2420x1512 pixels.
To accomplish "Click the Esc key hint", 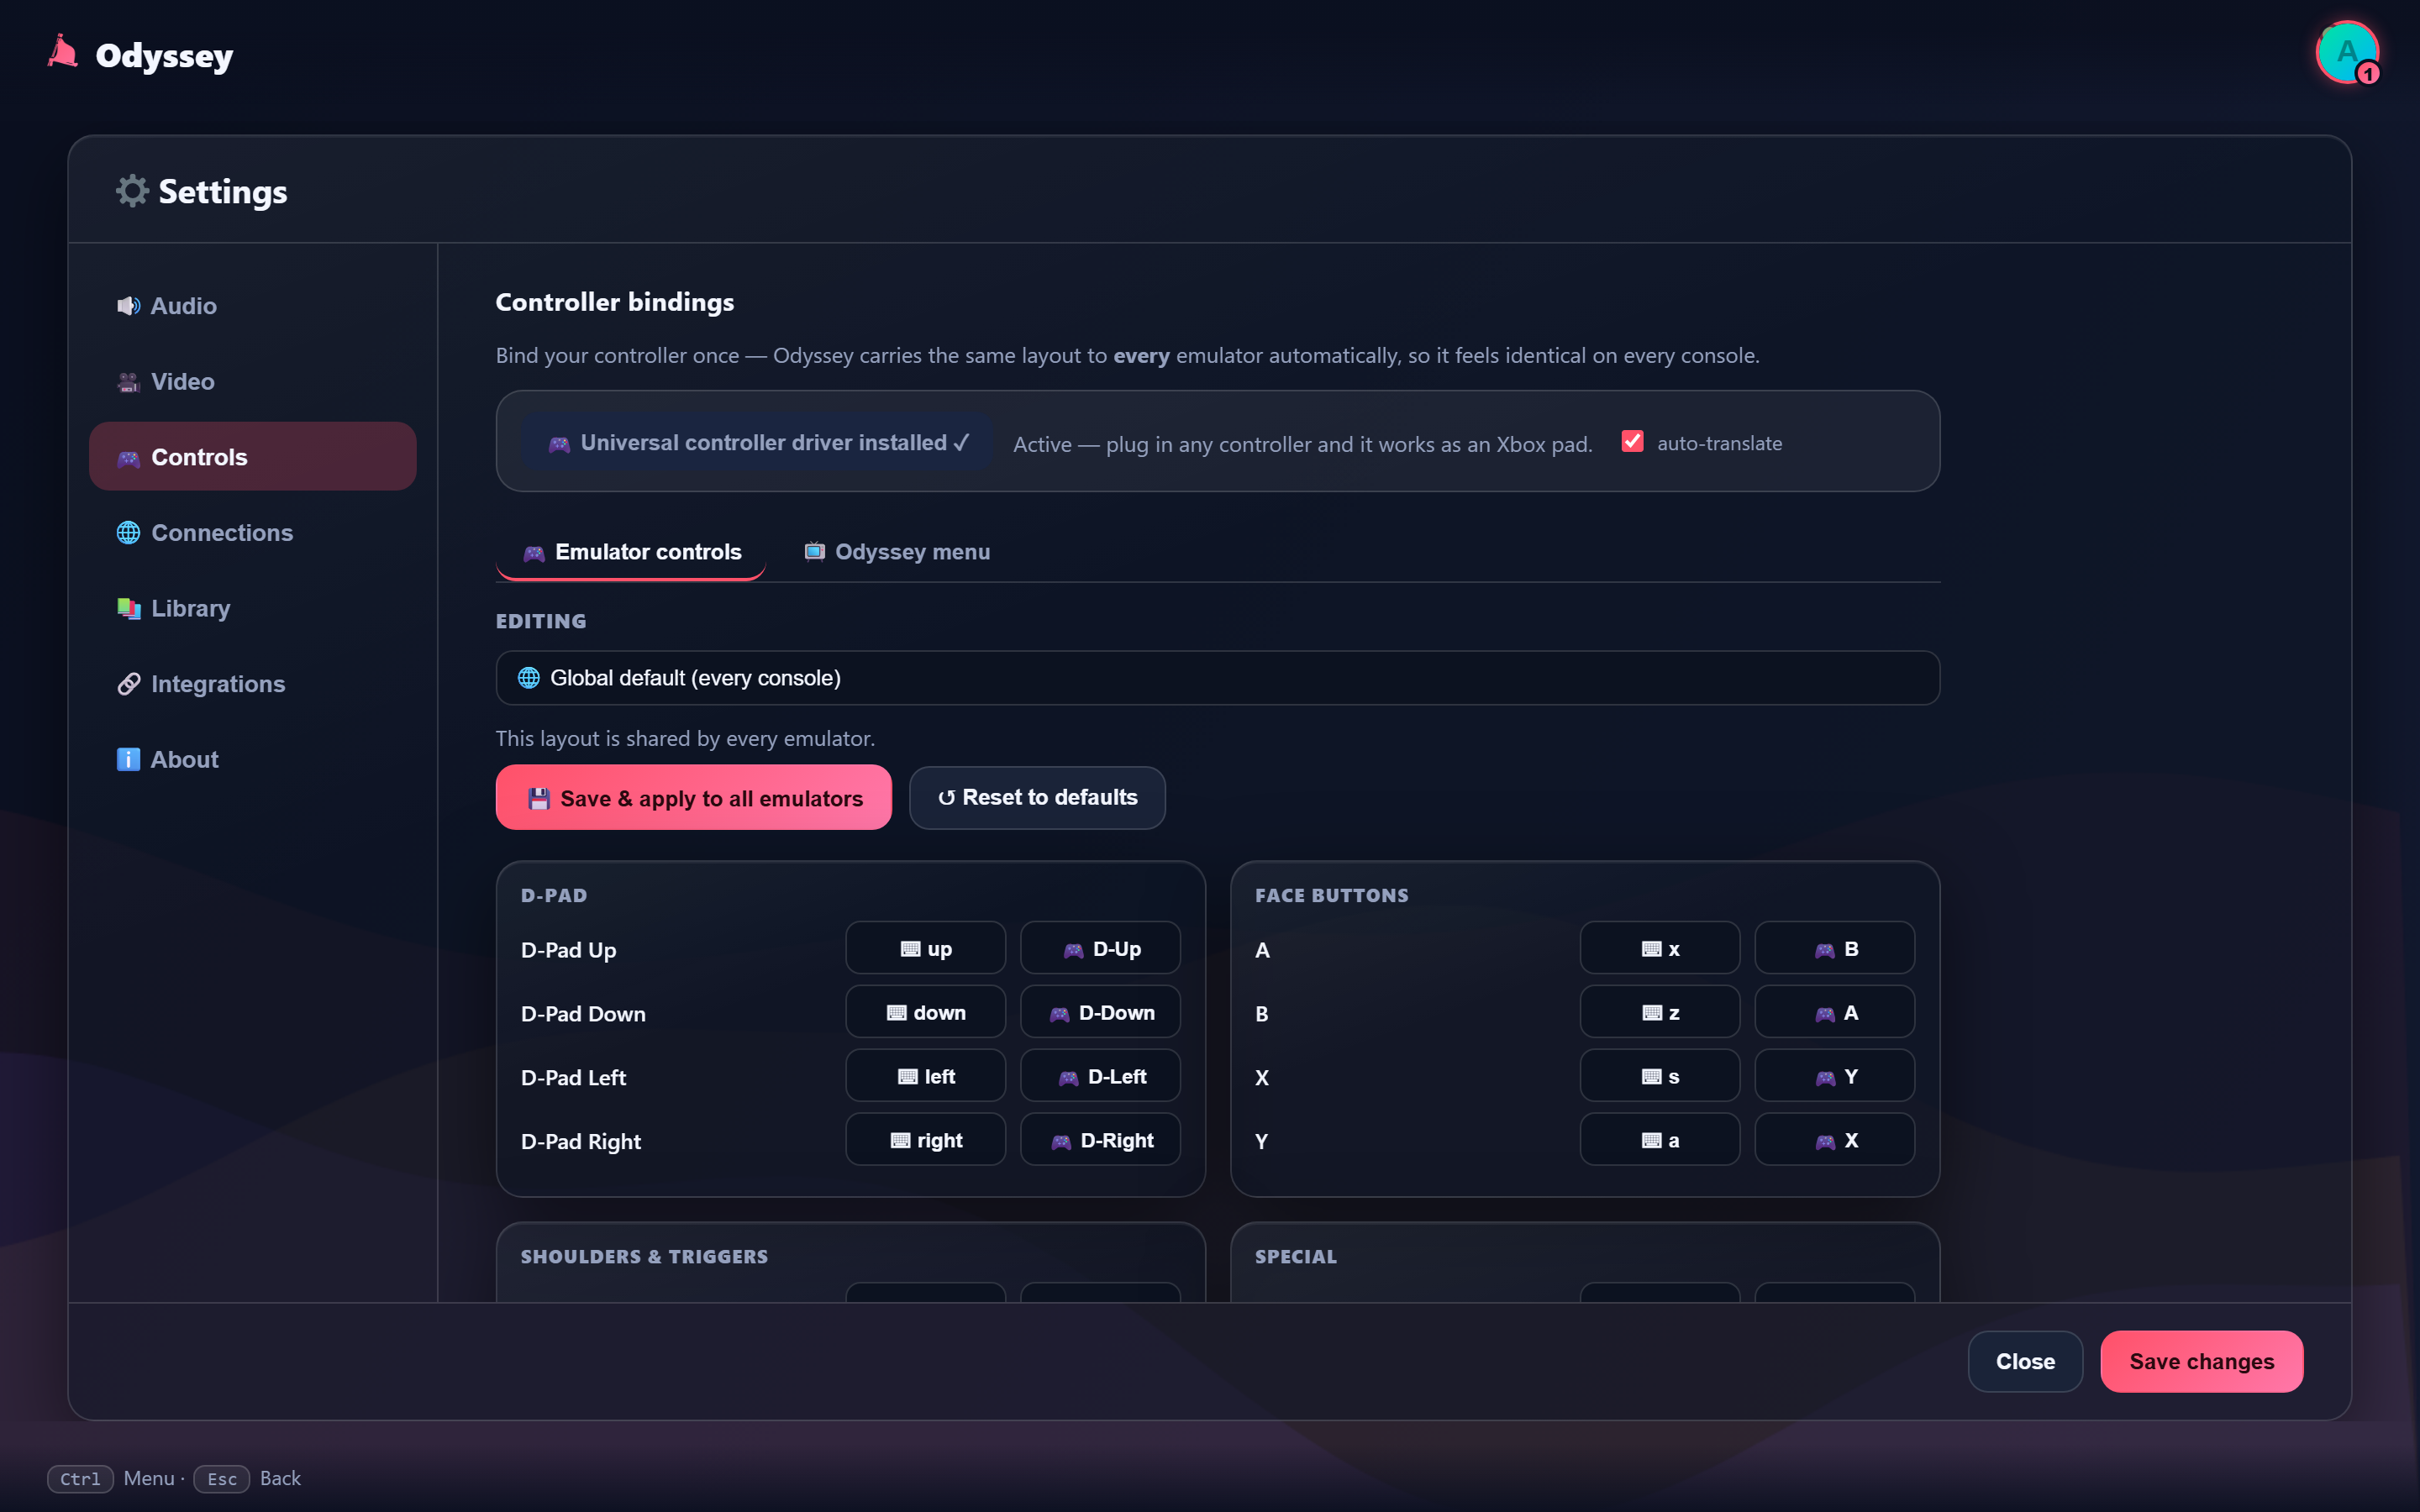I will [x=221, y=1479].
